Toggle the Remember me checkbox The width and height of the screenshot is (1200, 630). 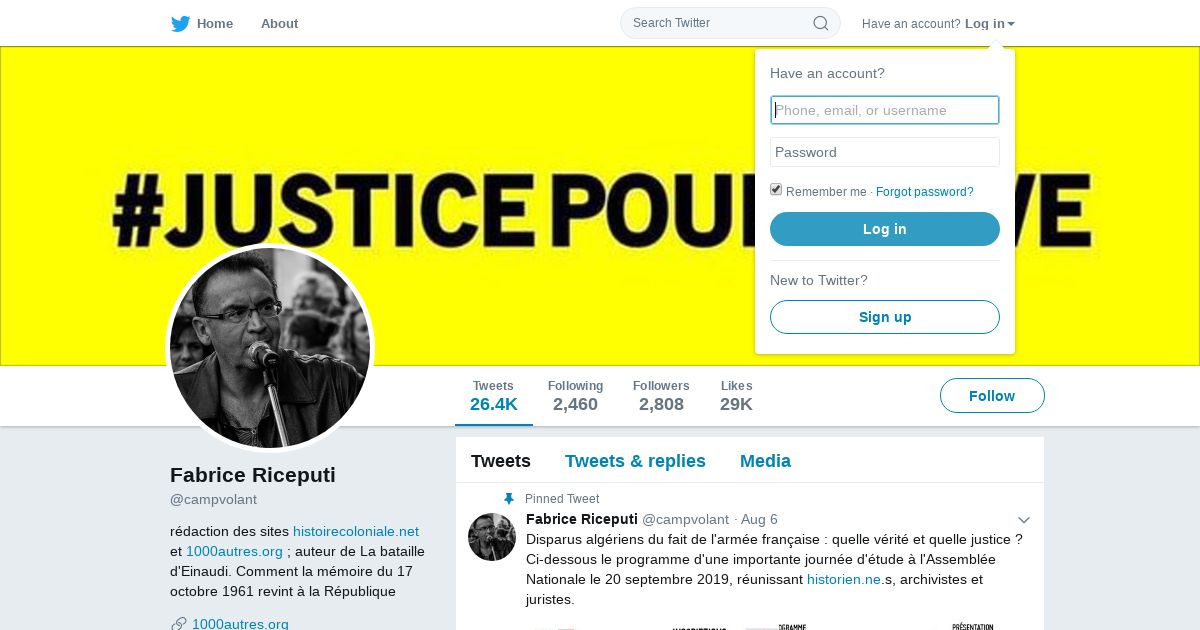point(776,190)
